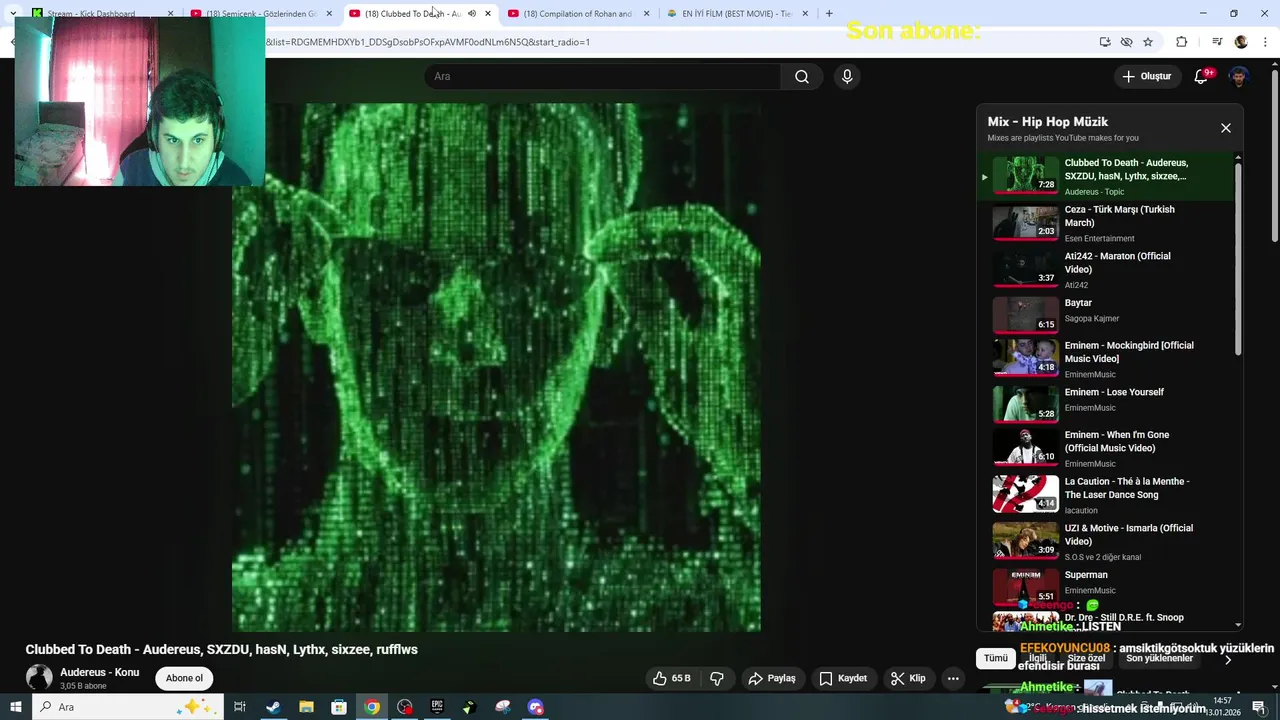Play Eminem - Mockingbird from playlist

[1105, 359]
